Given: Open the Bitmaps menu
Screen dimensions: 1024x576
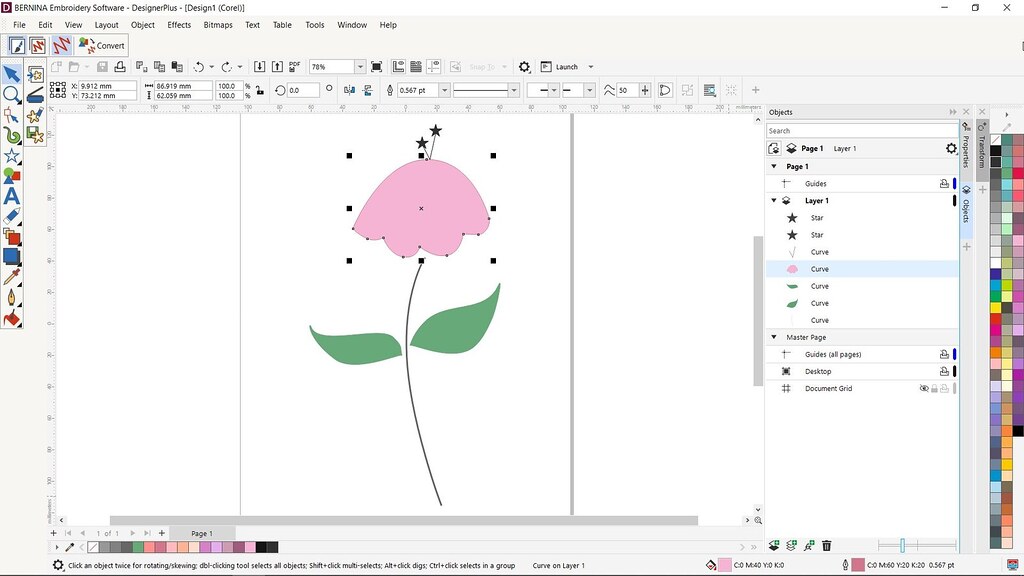Looking at the screenshot, I should point(217,25).
